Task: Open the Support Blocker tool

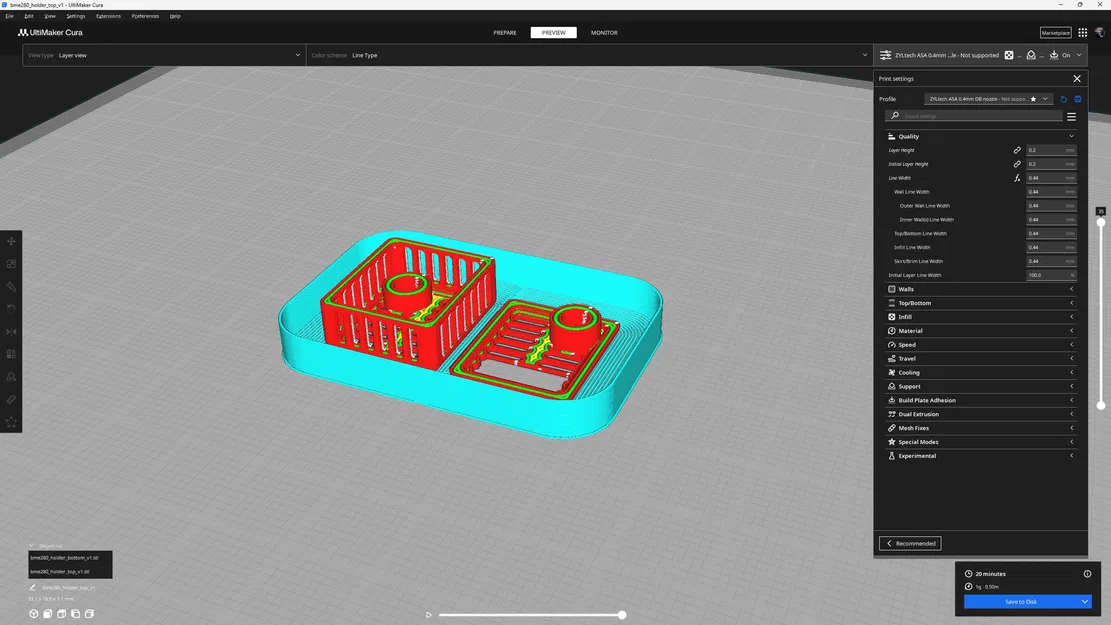Action: pos(11,376)
